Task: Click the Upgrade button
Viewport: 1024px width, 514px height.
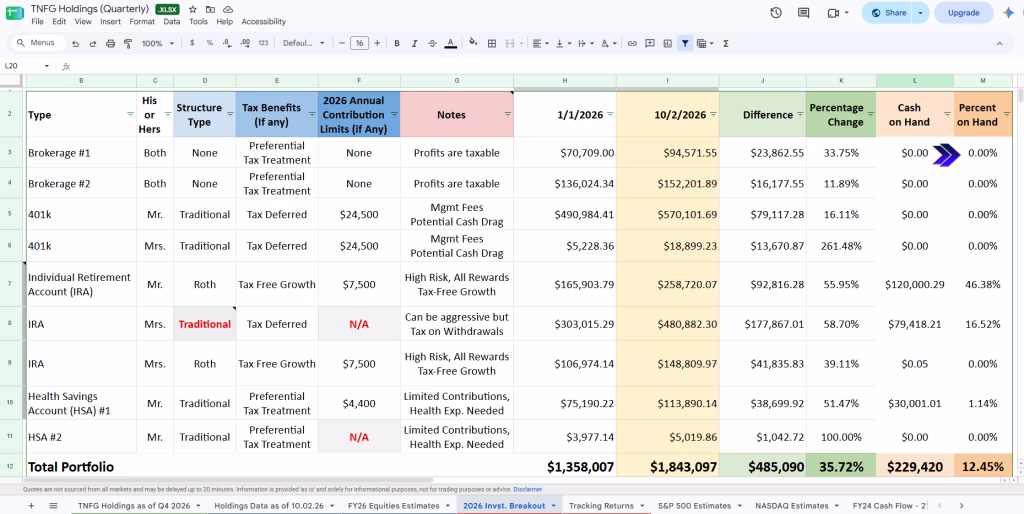Action: (963, 12)
